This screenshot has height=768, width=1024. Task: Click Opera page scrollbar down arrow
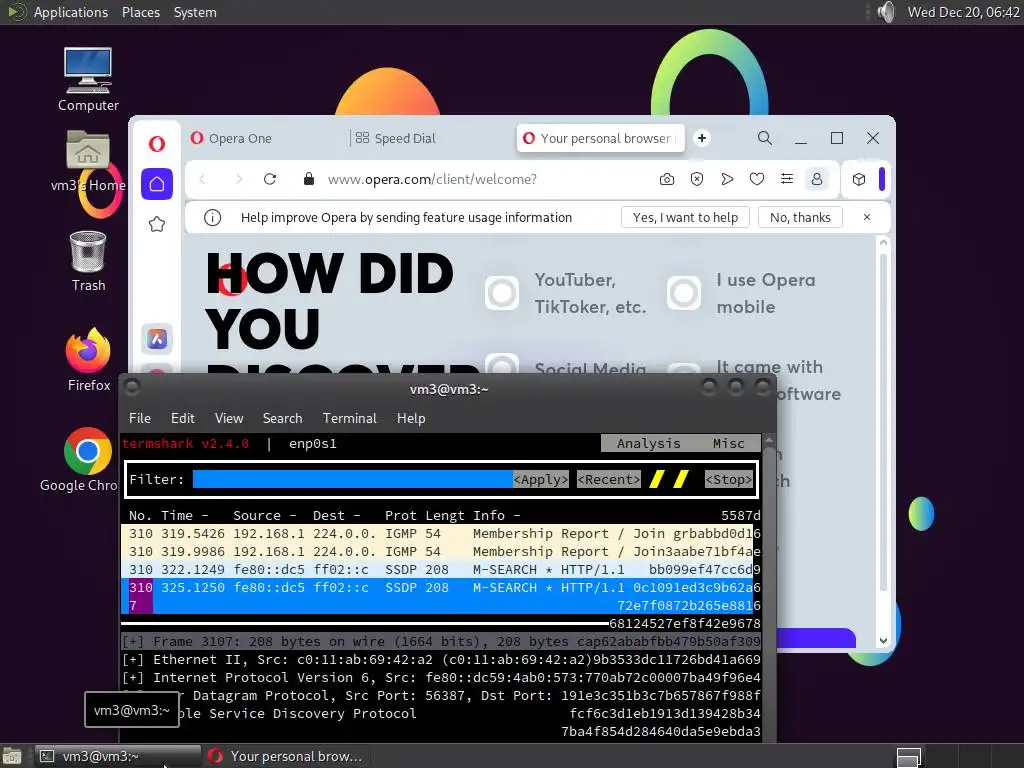(x=883, y=641)
